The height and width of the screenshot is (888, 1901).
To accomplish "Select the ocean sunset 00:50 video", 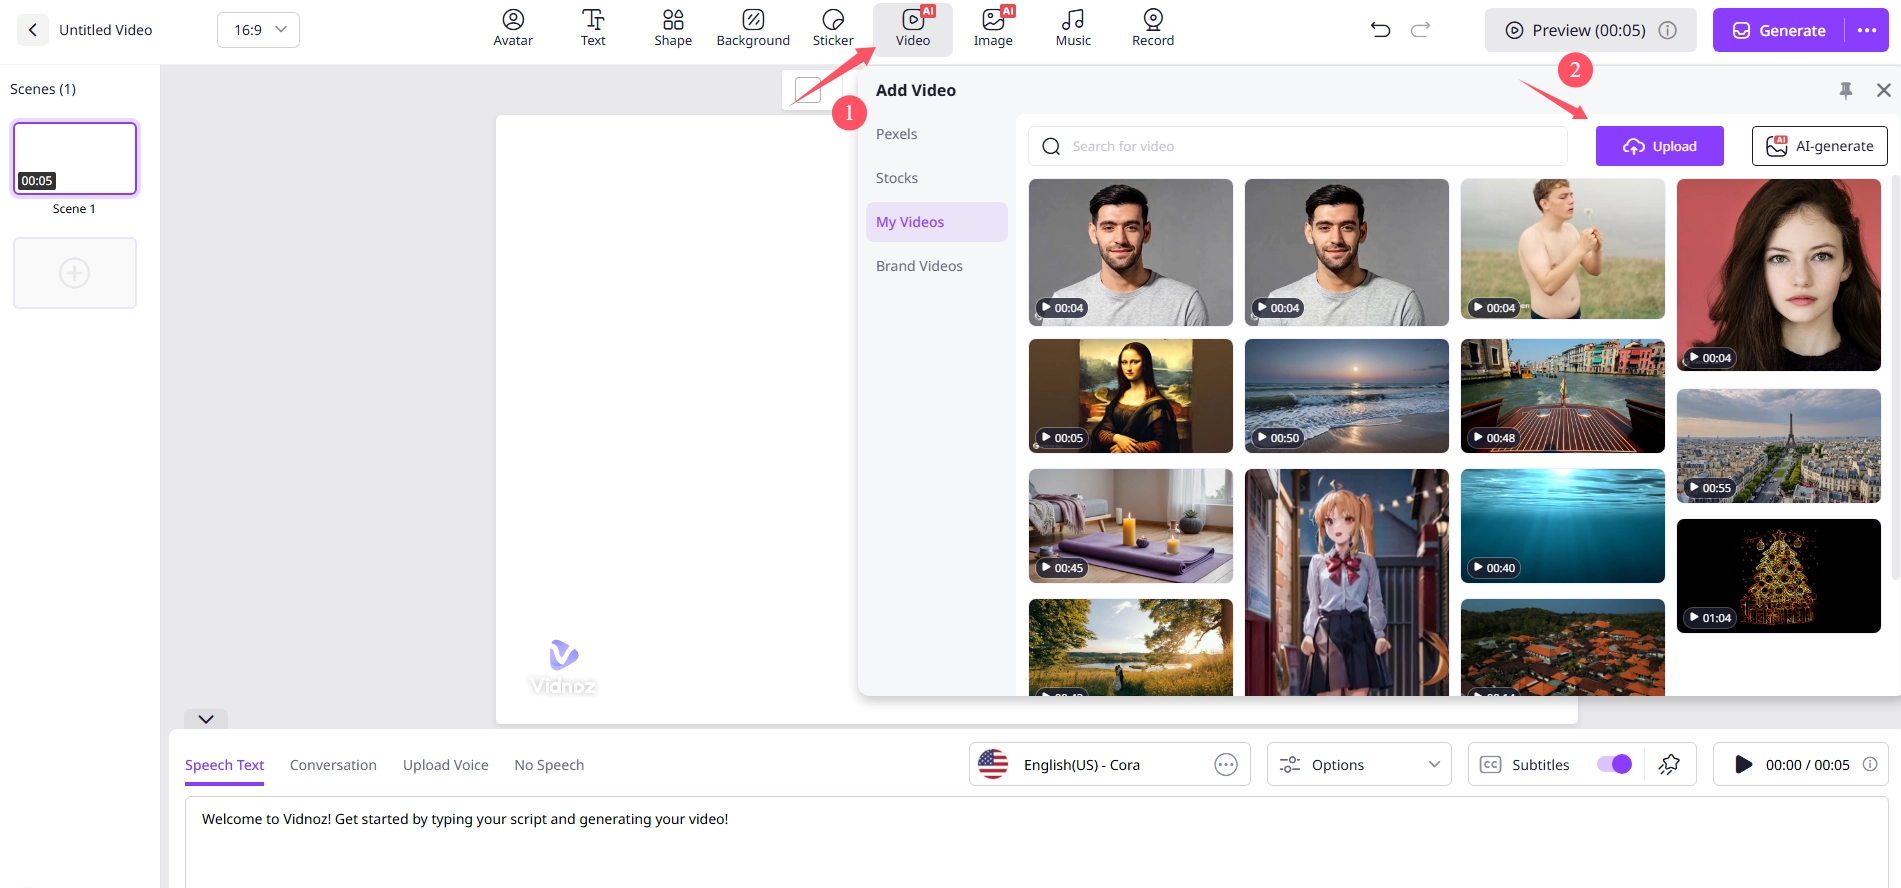I will tap(1347, 396).
